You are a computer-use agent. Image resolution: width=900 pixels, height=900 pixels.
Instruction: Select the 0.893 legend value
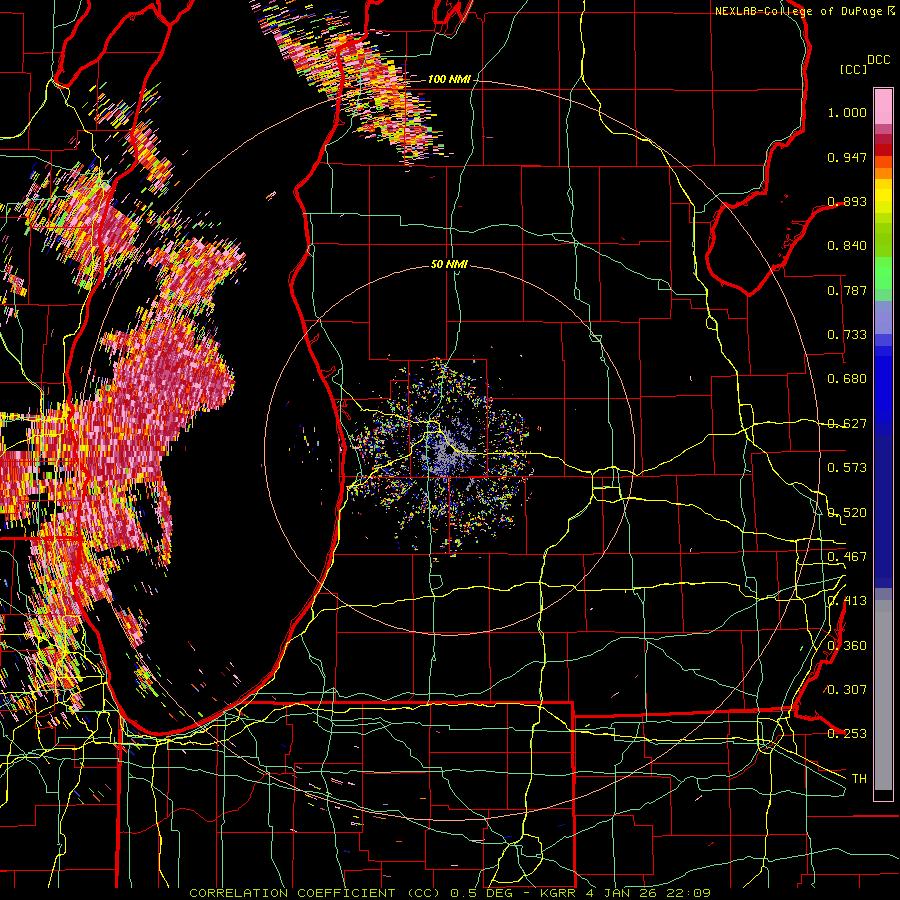[847, 201]
